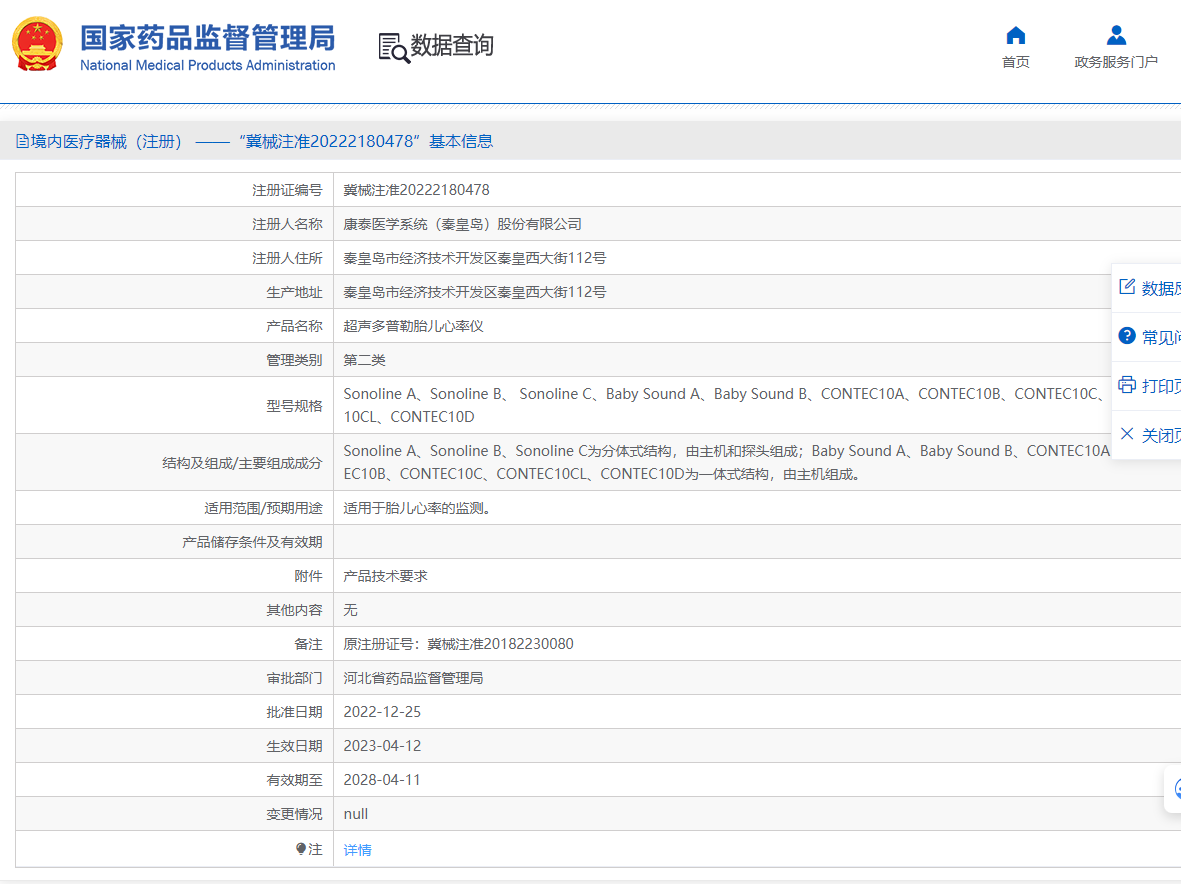Viewport: 1181px width, 884px height.
Task: Click the 审批部门 row label
Action: pos(294,678)
